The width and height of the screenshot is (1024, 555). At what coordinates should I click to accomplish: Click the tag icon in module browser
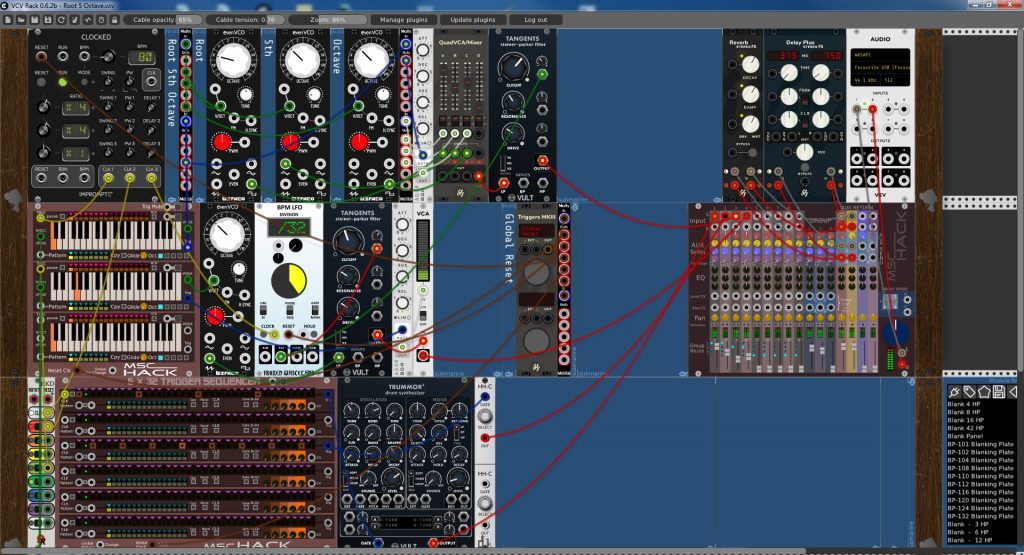pyautogui.click(x=969, y=392)
